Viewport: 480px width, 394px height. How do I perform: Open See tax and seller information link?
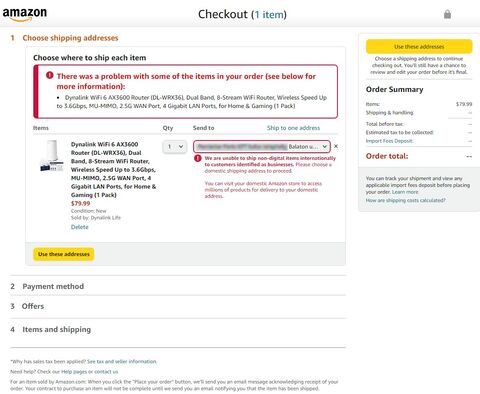122,361
